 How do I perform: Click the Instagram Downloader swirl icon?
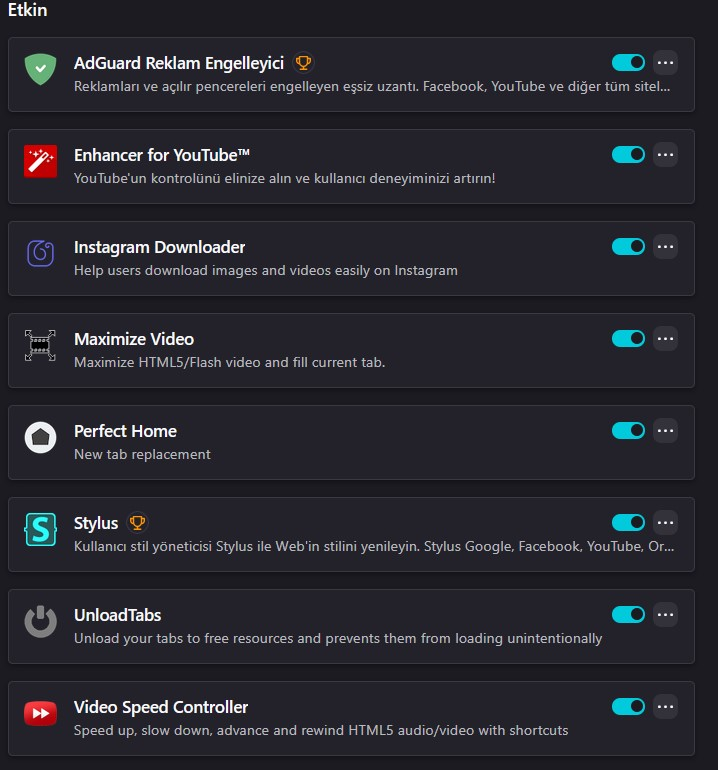coord(40,252)
